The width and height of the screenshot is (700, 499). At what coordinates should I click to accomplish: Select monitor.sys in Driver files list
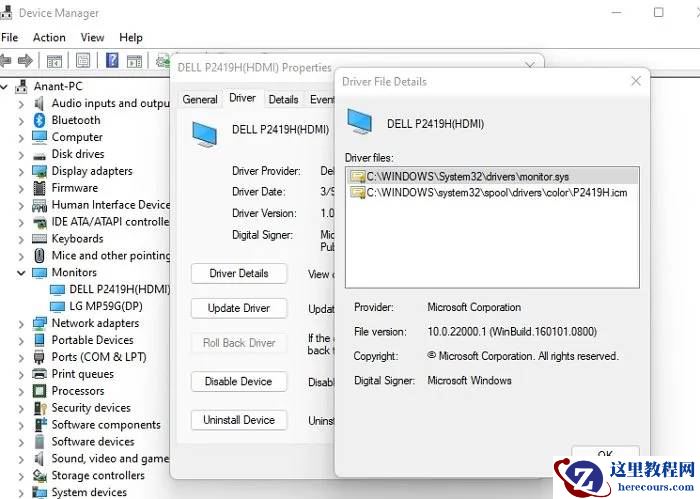(492, 176)
